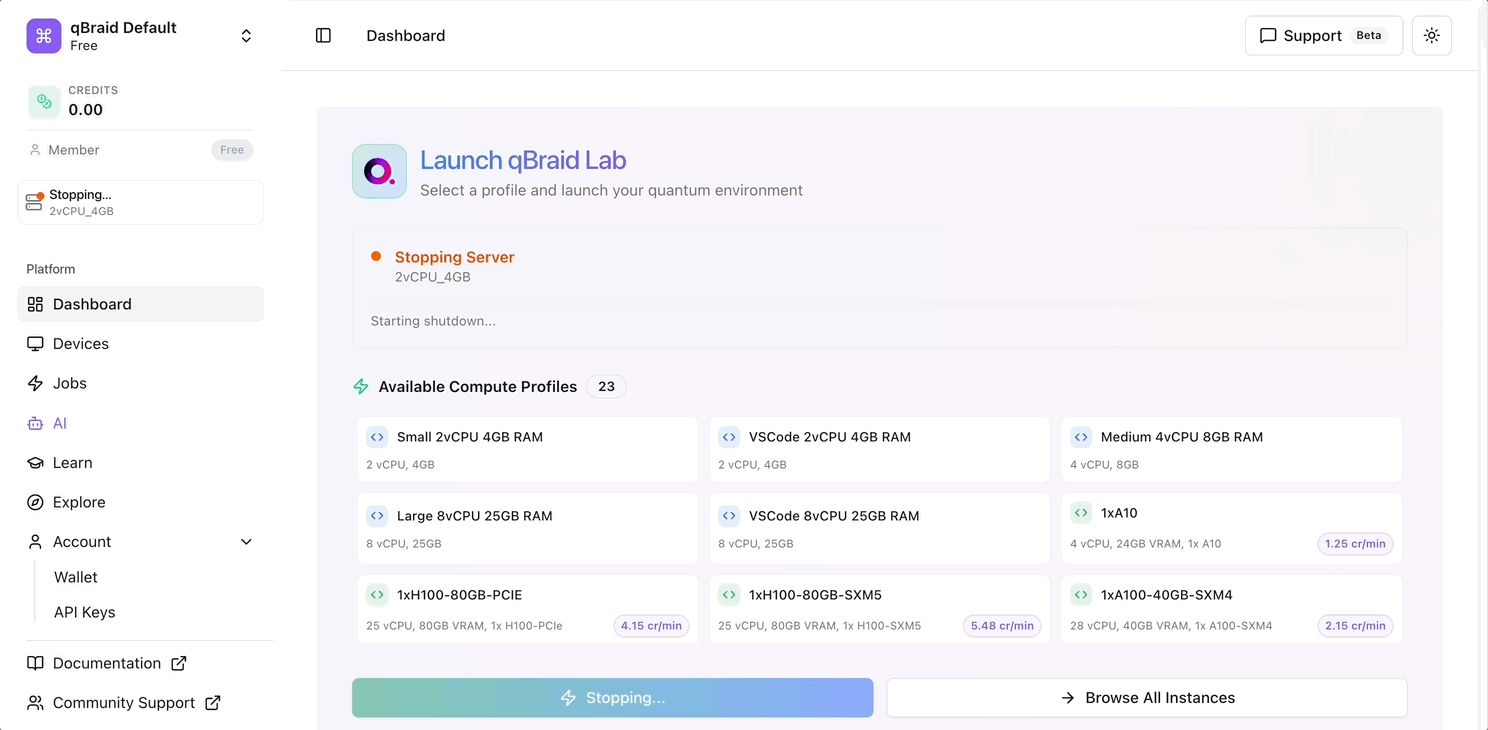Click the qBraid purple command logo icon

click(44, 36)
